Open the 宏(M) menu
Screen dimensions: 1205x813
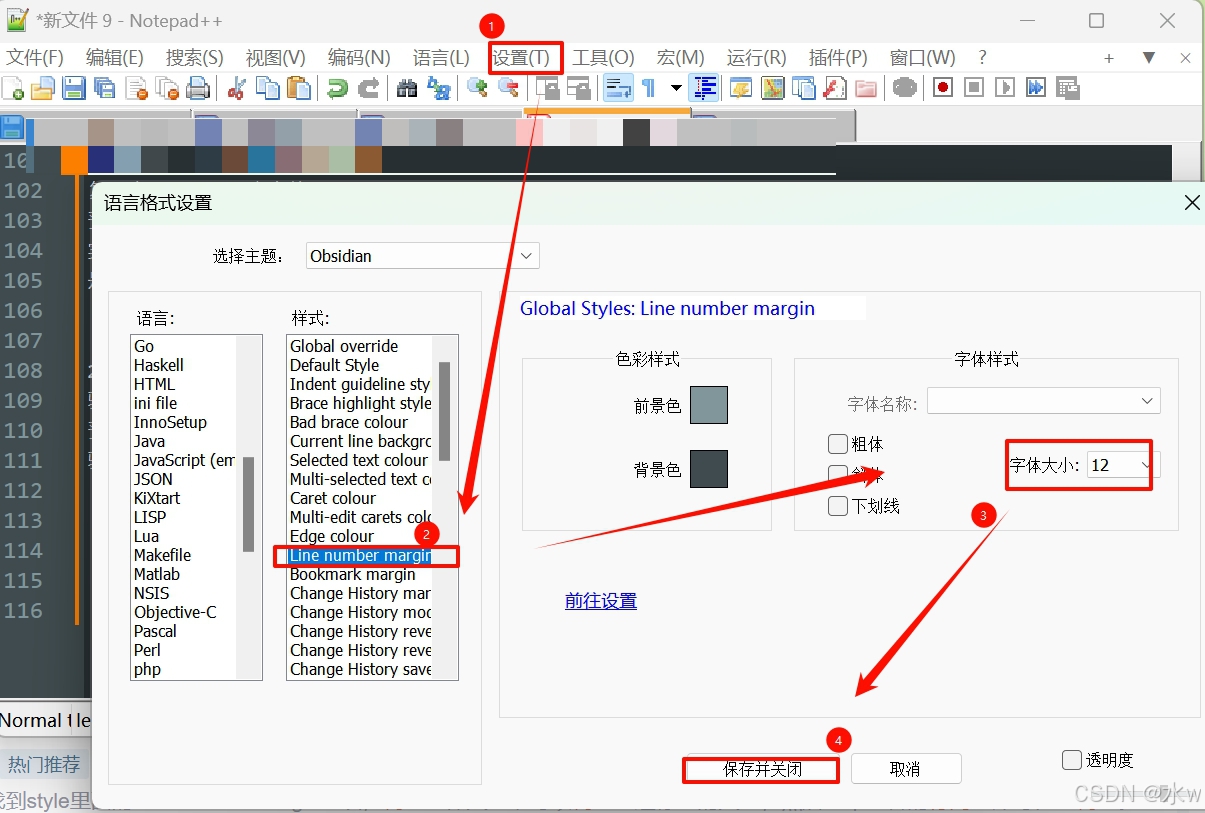pyautogui.click(x=681, y=58)
